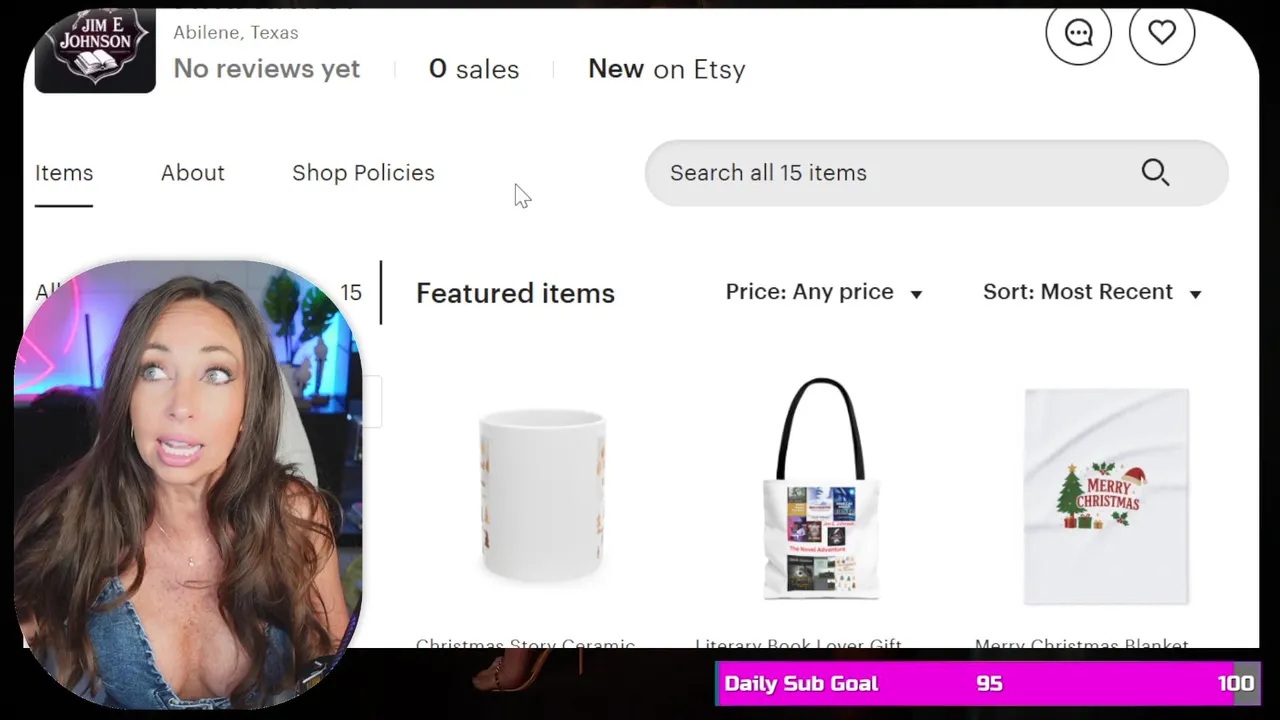1280x720 pixels.
Task: Open the Jim E Johnson shop logo
Action: pos(95,50)
